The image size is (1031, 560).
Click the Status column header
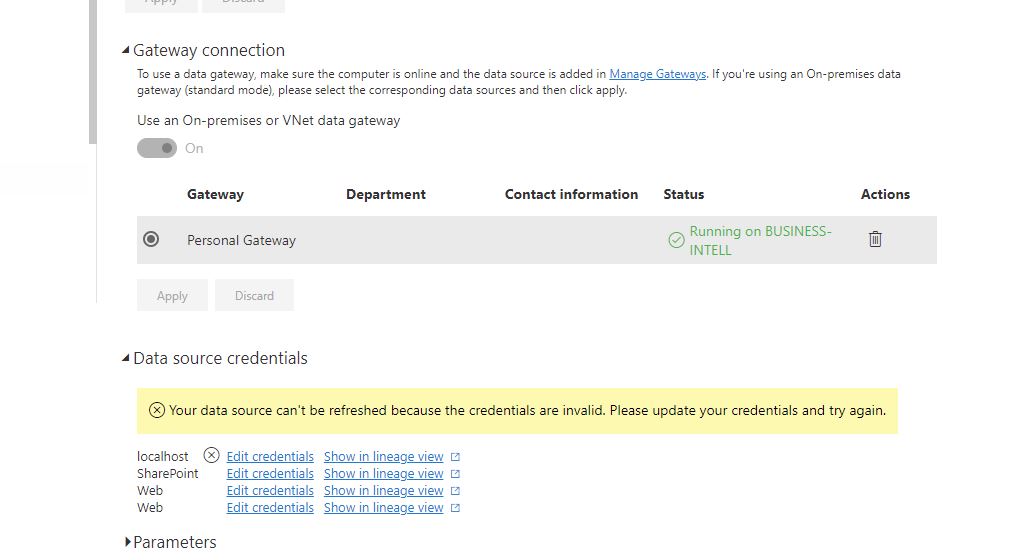683,195
